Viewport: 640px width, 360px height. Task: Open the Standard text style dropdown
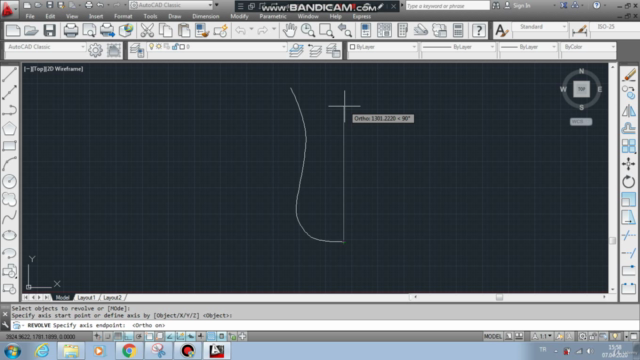[x=538, y=27]
